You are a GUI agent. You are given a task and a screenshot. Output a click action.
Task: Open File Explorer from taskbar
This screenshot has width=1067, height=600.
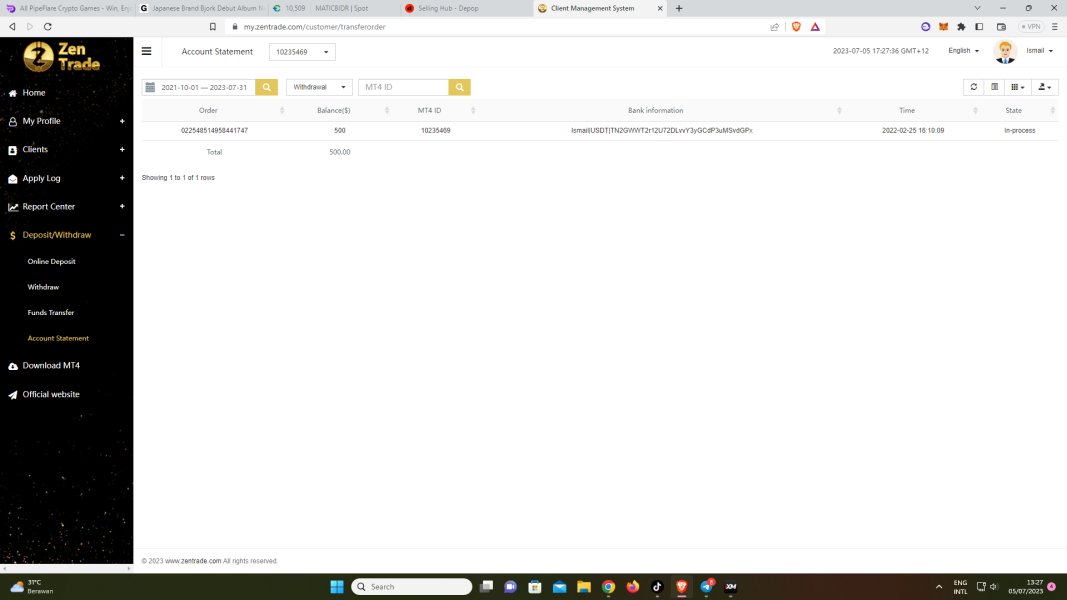pyautogui.click(x=584, y=586)
